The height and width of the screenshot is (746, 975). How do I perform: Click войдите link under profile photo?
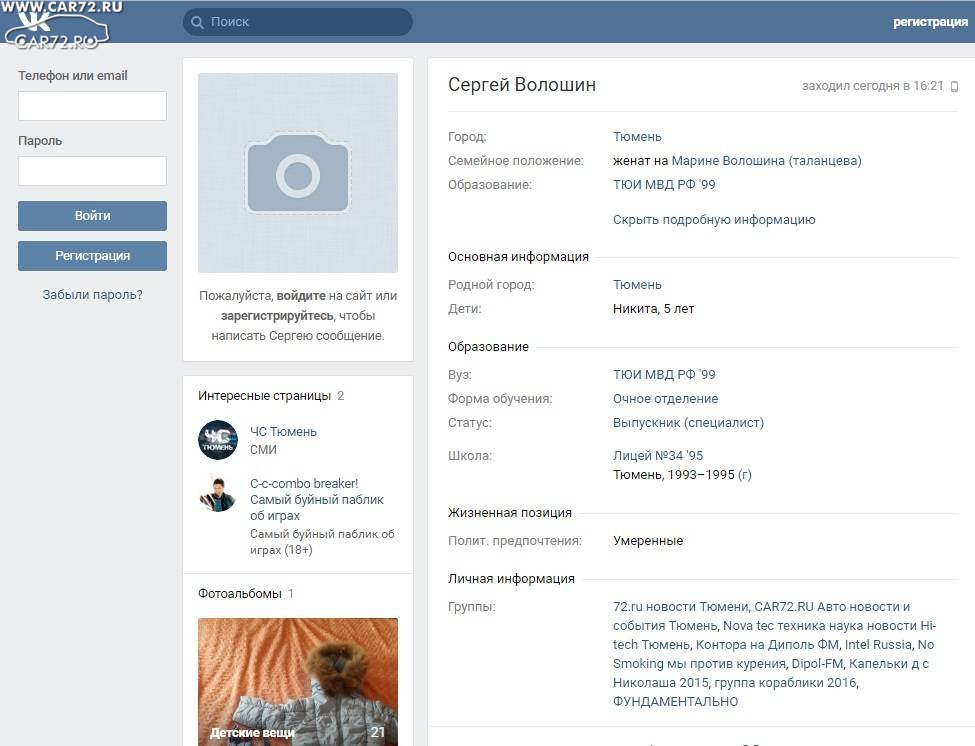pos(301,296)
